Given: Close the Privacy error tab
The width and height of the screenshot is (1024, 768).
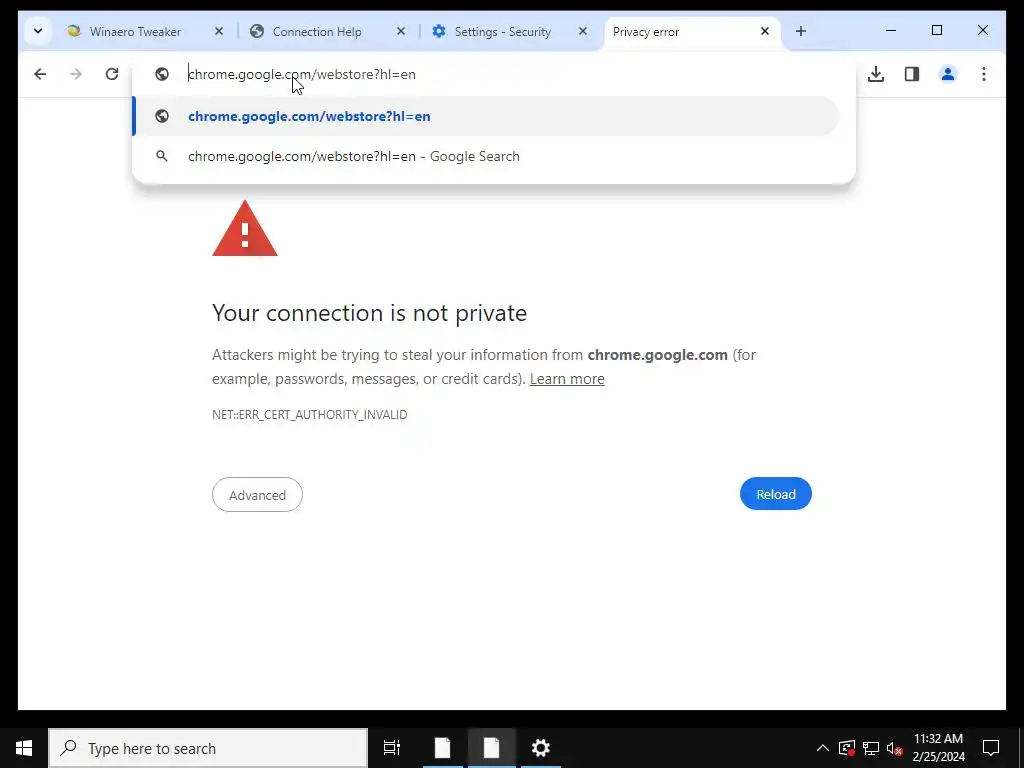Looking at the screenshot, I should [765, 31].
